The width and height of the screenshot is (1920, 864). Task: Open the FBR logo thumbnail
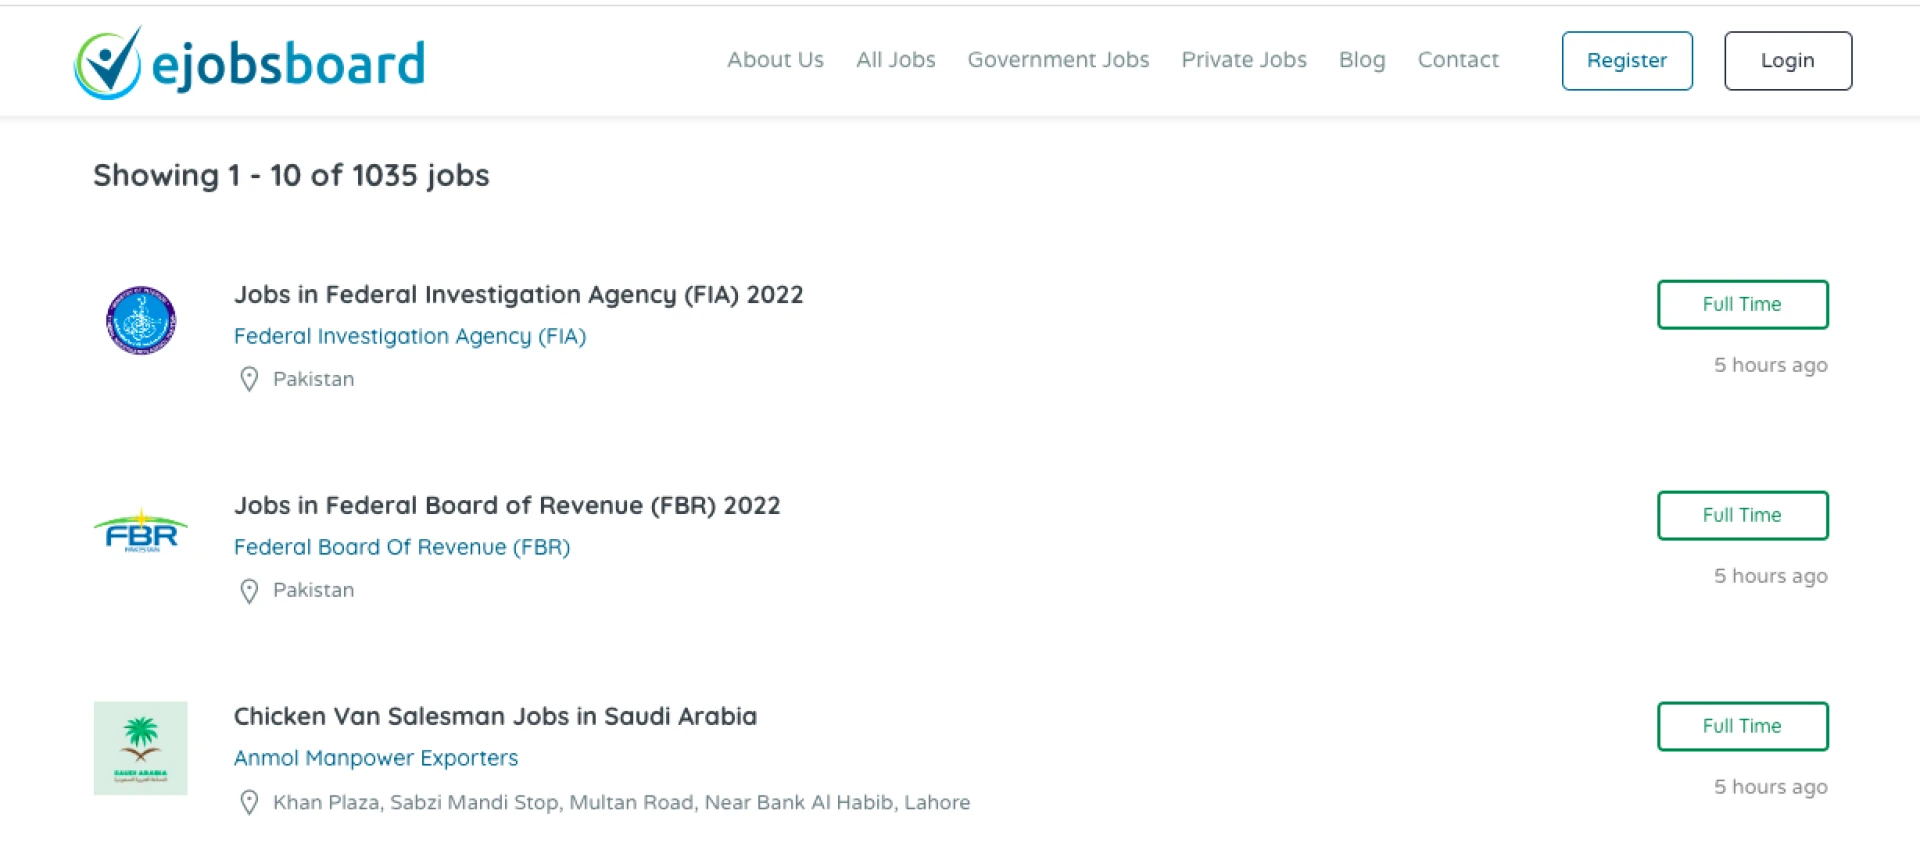pos(141,531)
